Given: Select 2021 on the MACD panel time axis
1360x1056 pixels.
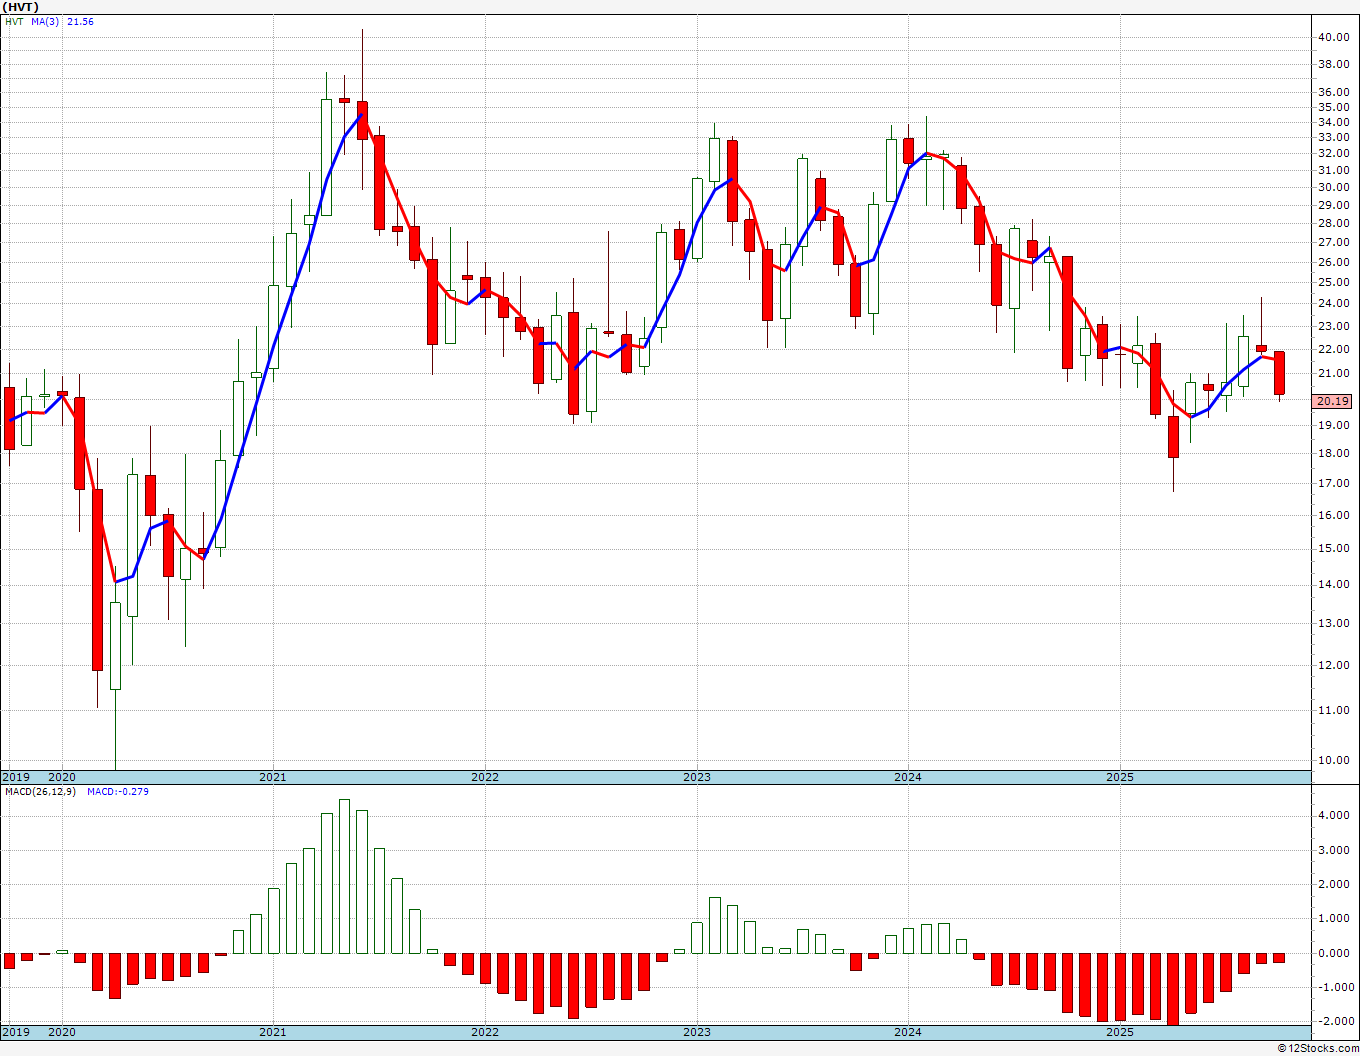Looking at the screenshot, I should pos(273,1032).
